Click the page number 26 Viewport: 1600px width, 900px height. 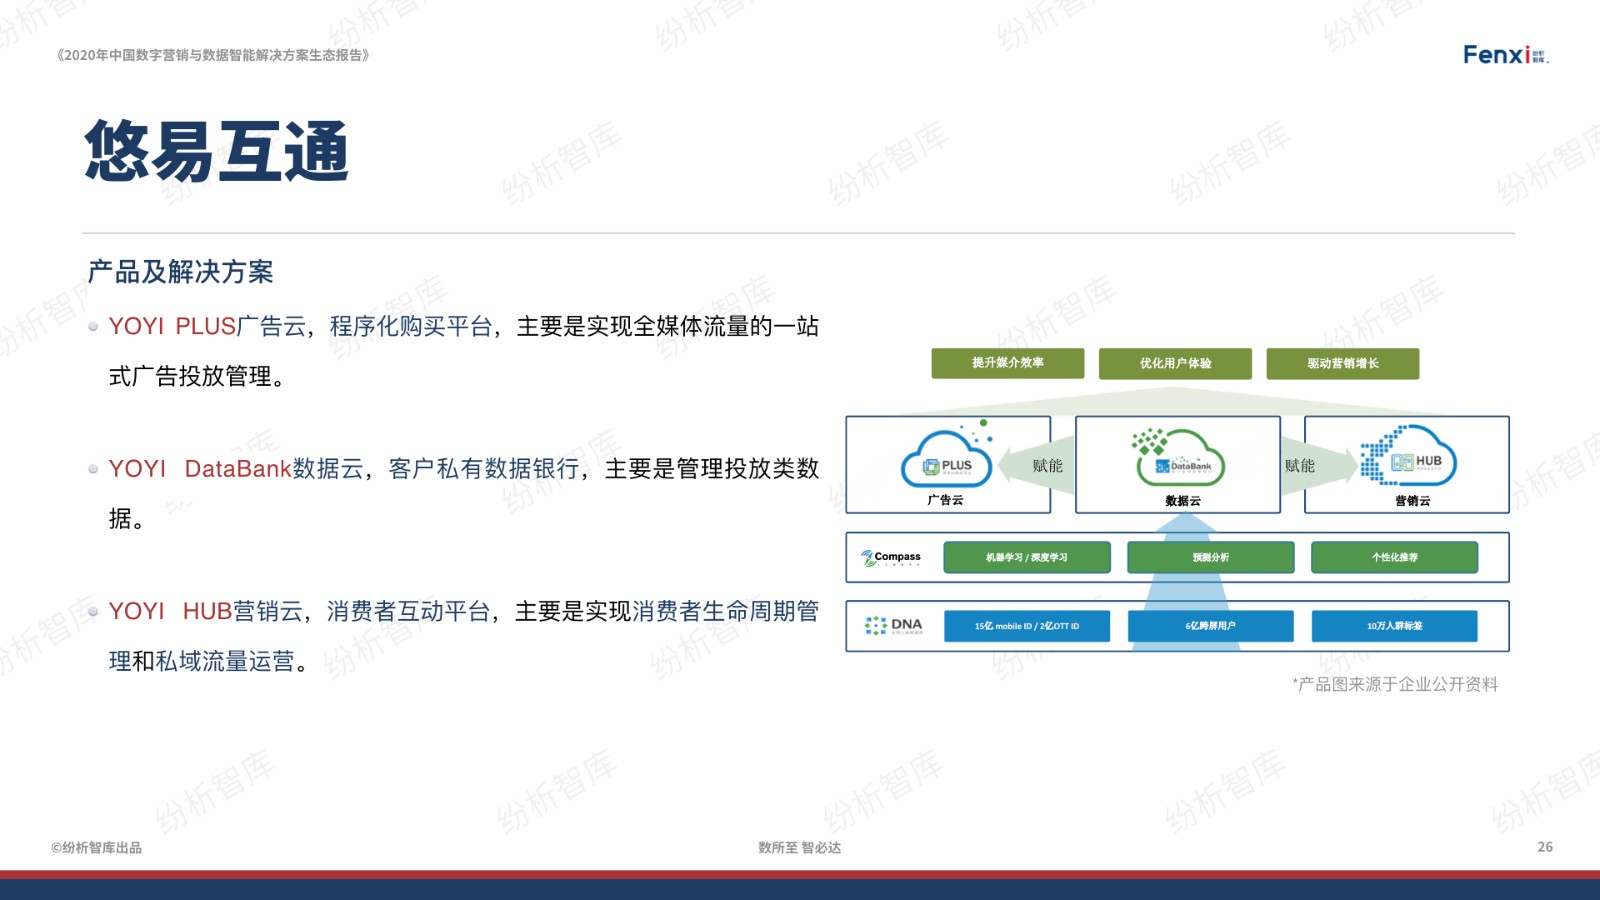(1545, 847)
